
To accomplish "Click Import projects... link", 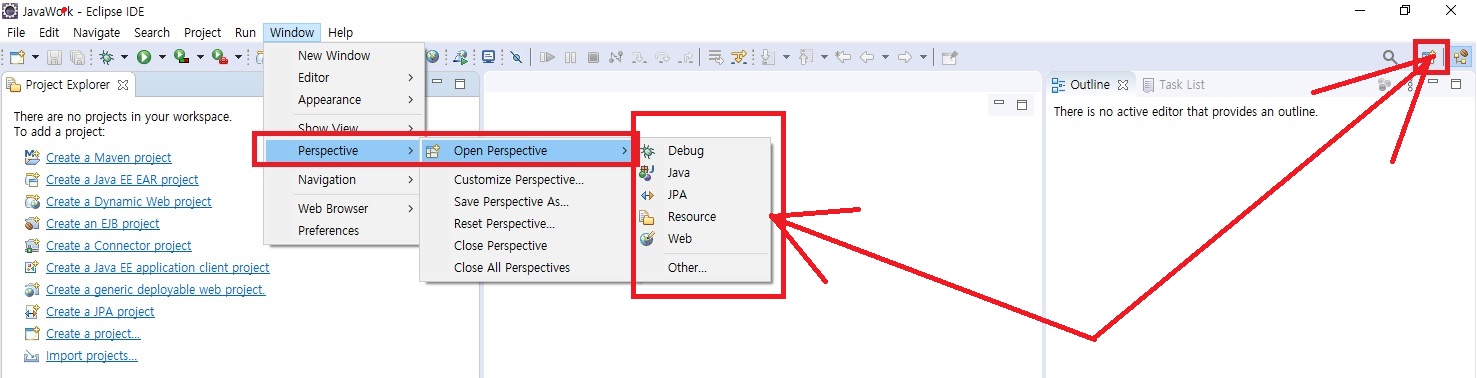I will coord(92,356).
